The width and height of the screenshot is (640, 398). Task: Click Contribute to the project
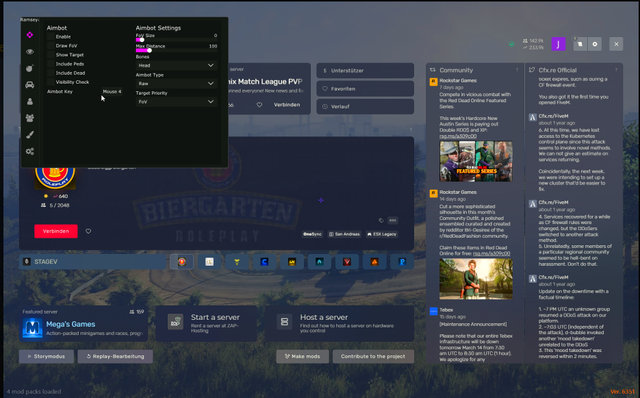[373, 356]
